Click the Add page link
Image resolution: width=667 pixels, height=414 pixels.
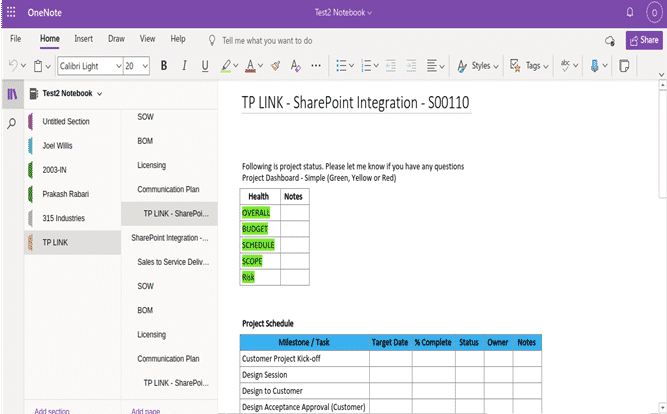click(x=146, y=410)
